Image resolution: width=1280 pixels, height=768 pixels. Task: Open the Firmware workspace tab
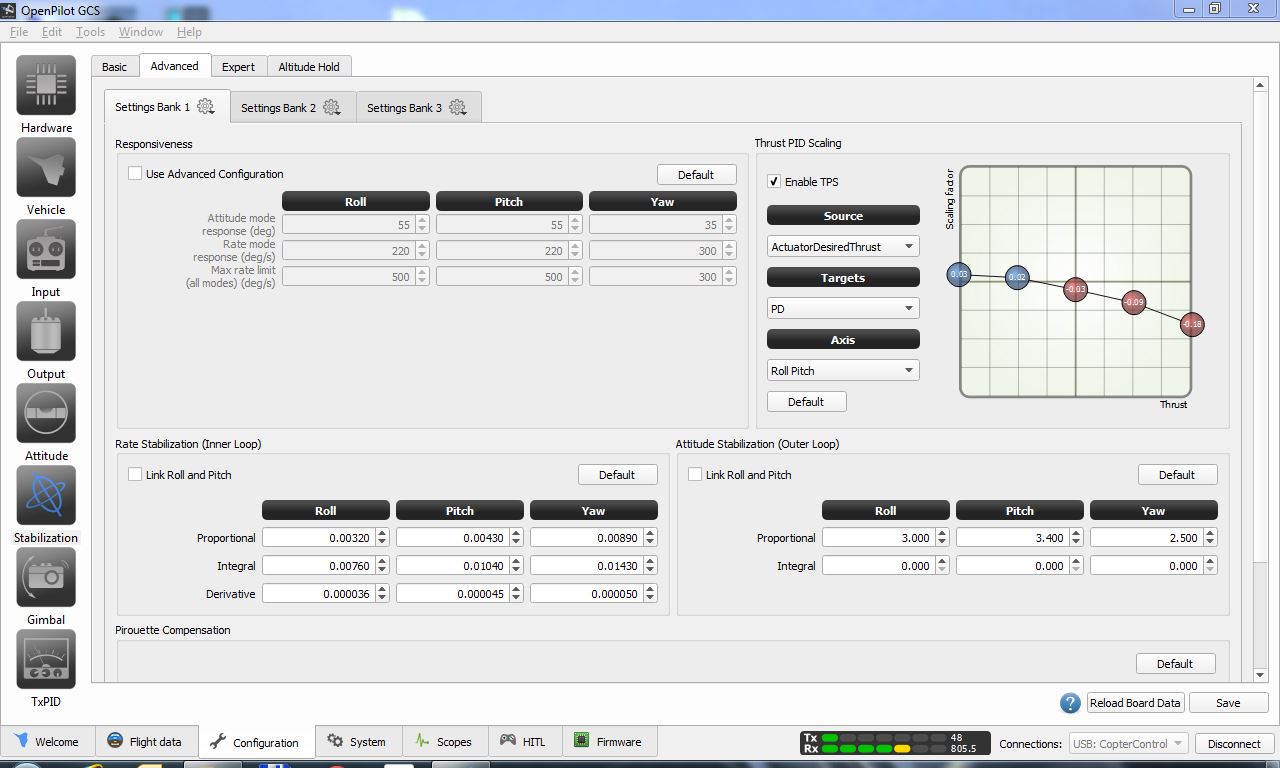(x=608, y=742)
